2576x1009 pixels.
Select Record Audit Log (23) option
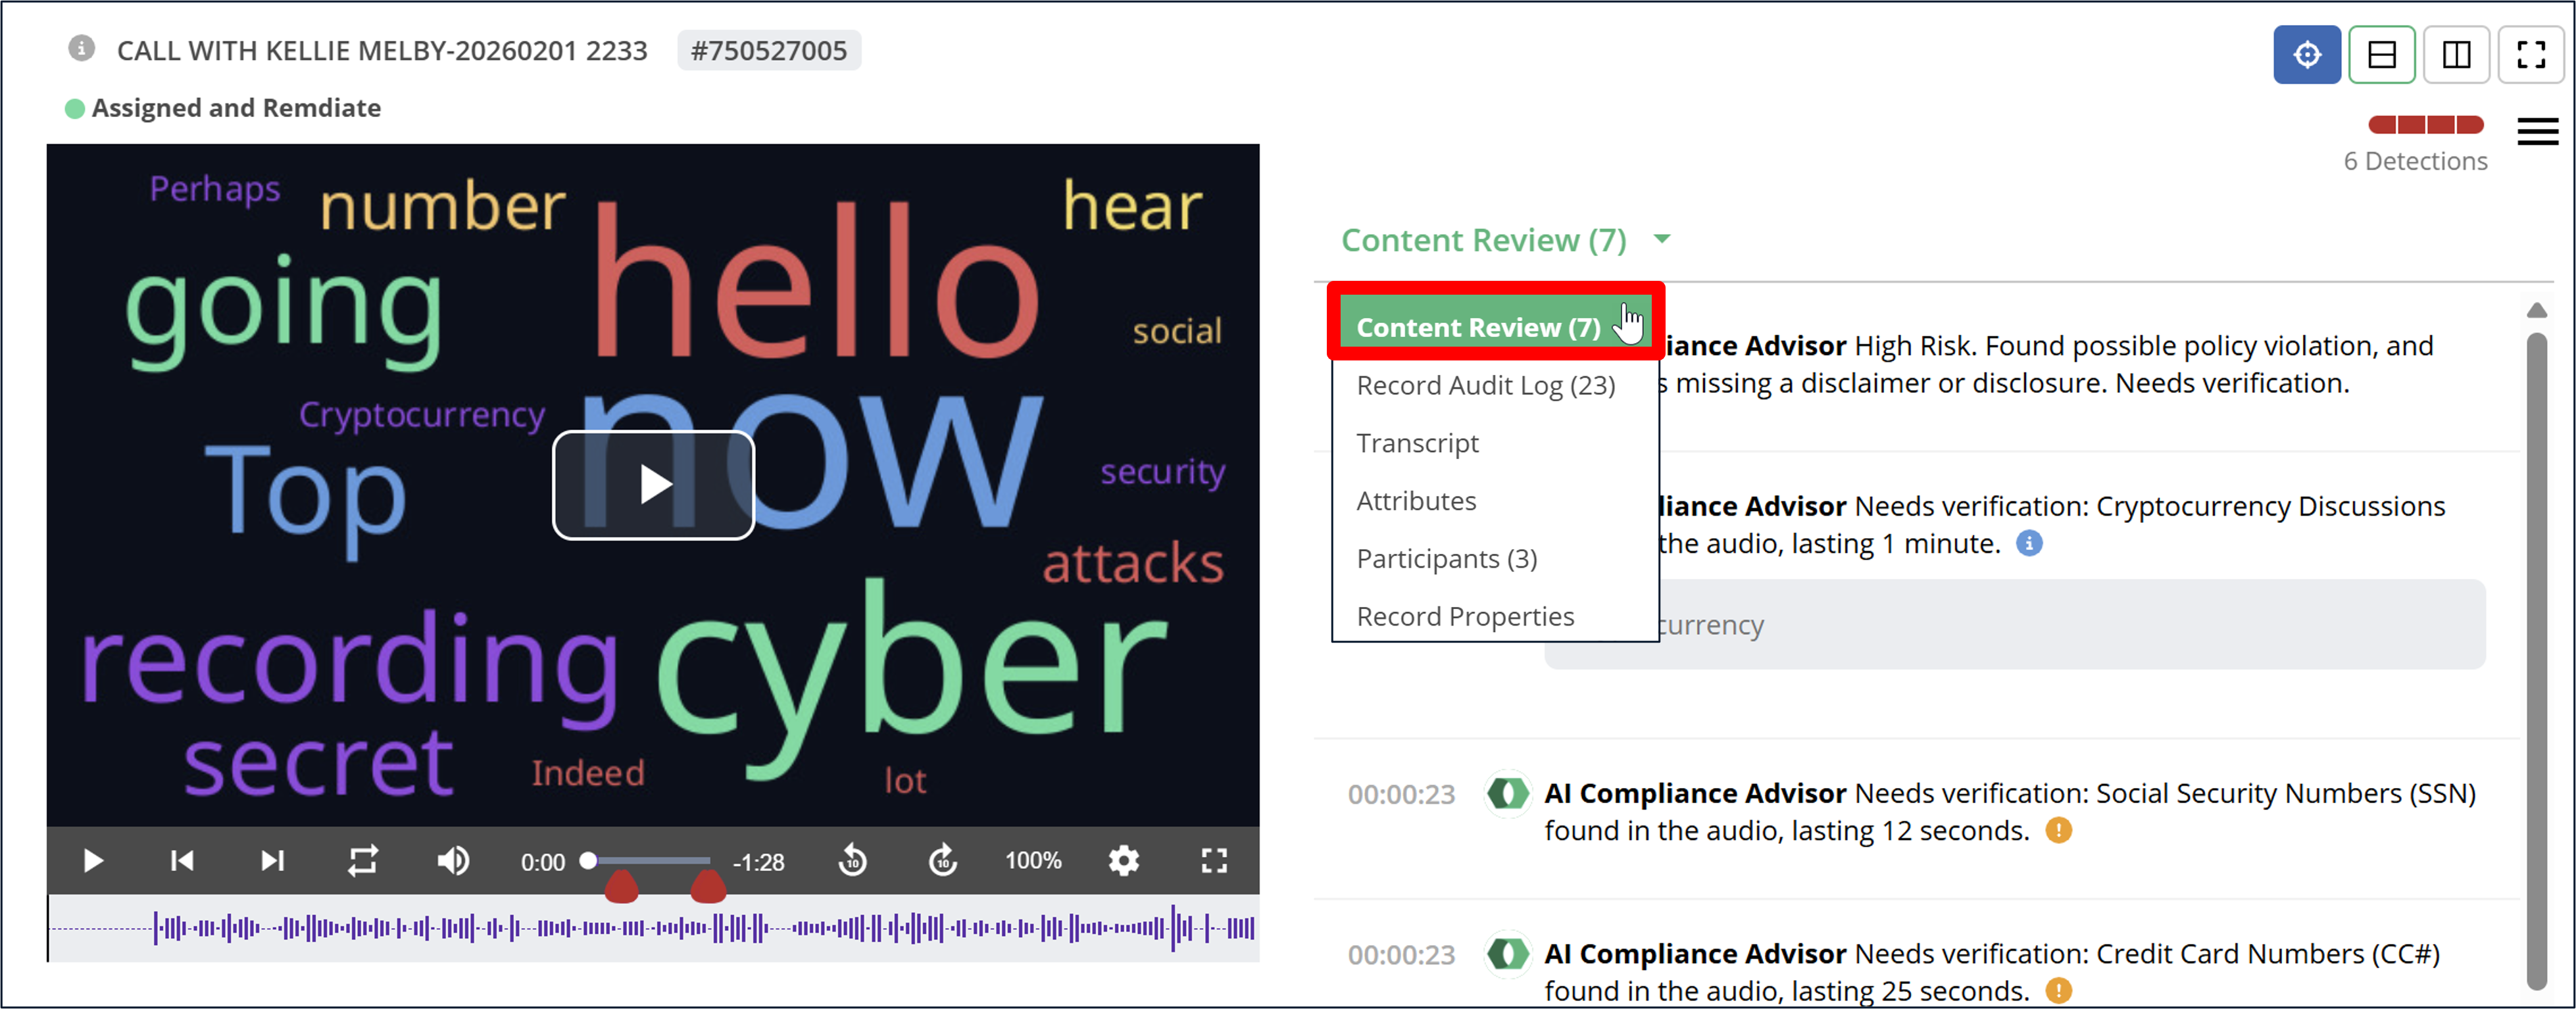[x=1485, y=385]
